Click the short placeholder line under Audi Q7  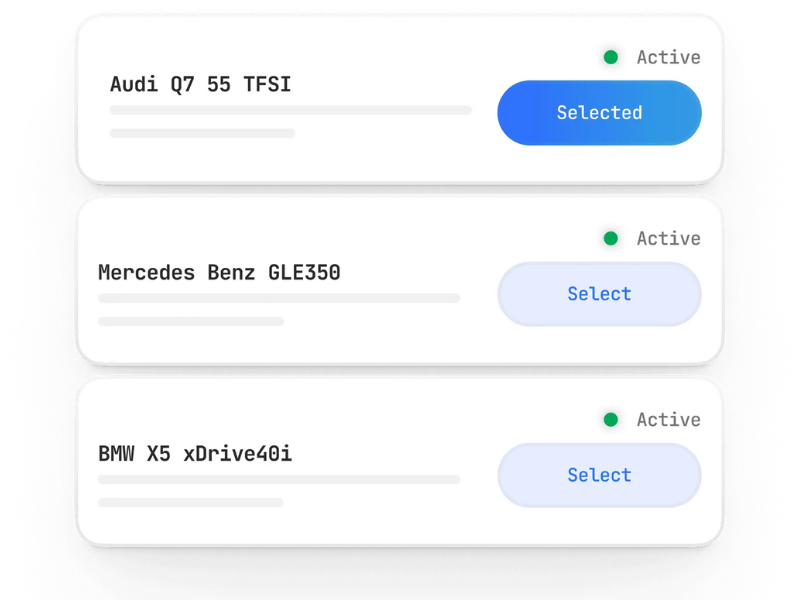(x=202, y=133)
